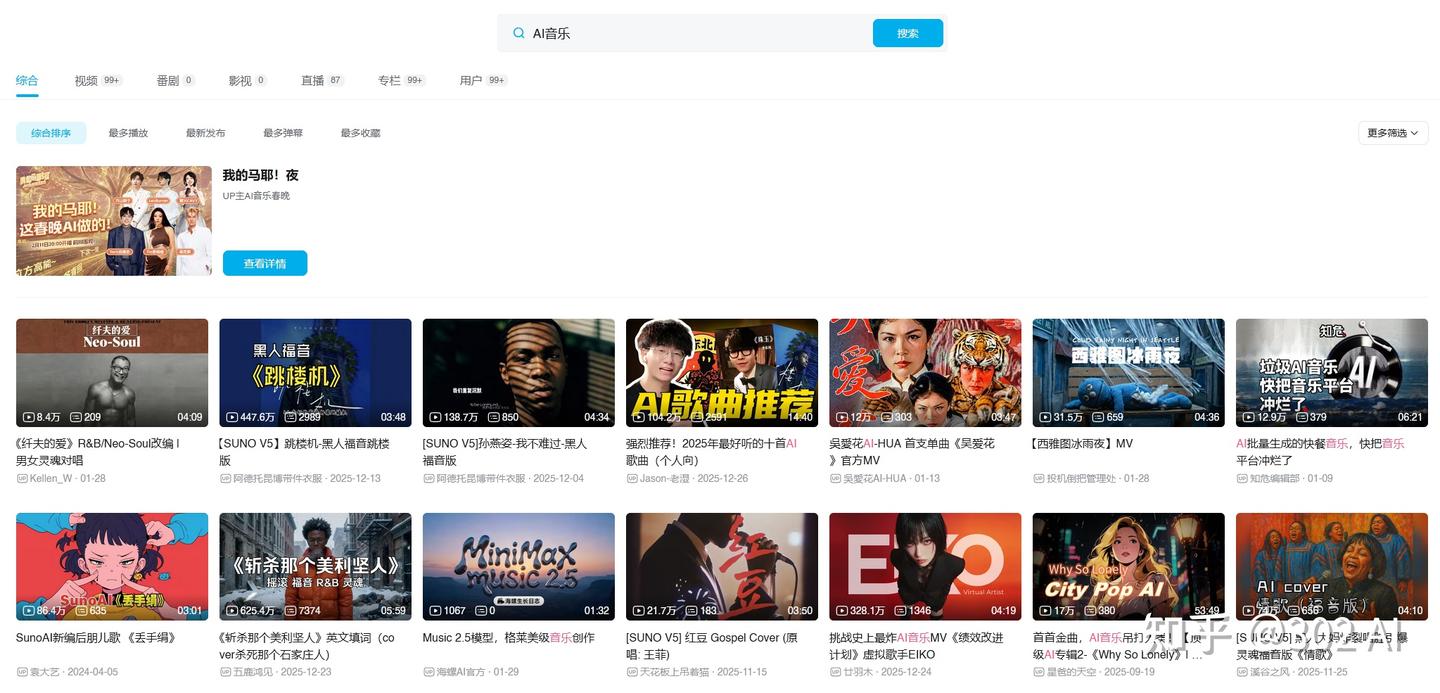Viewport: 1440px width, 693px height.
Task: Expand the 更多筛选 dropdown
Action: pyautogui.click(x=1393, y=133)
